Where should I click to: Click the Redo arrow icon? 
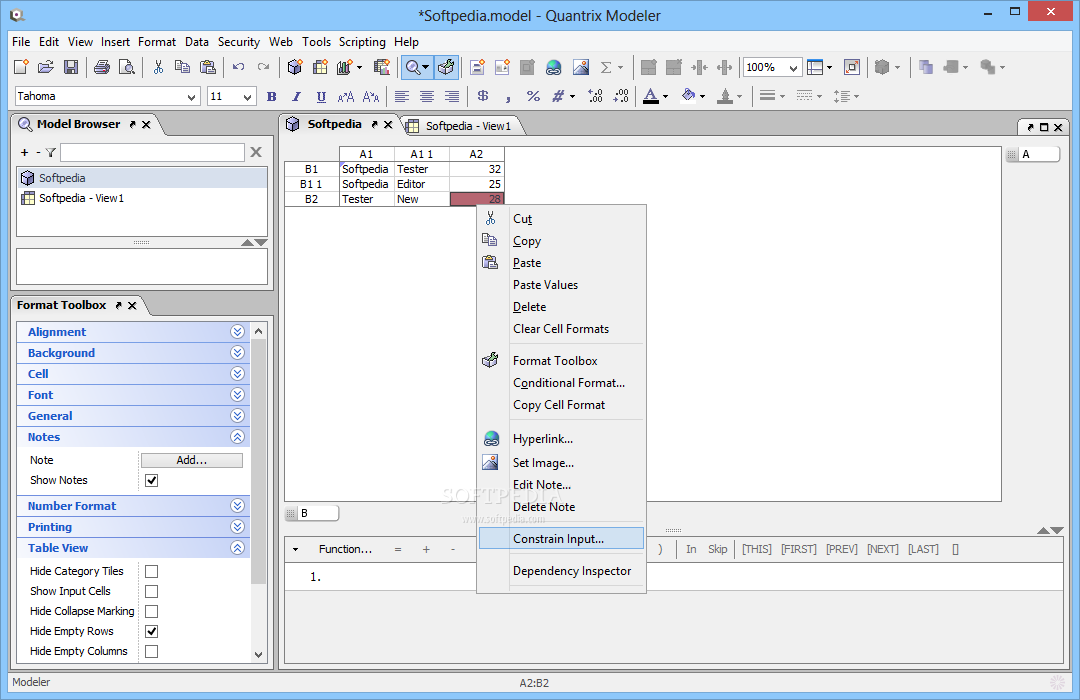tap(263, 67)
